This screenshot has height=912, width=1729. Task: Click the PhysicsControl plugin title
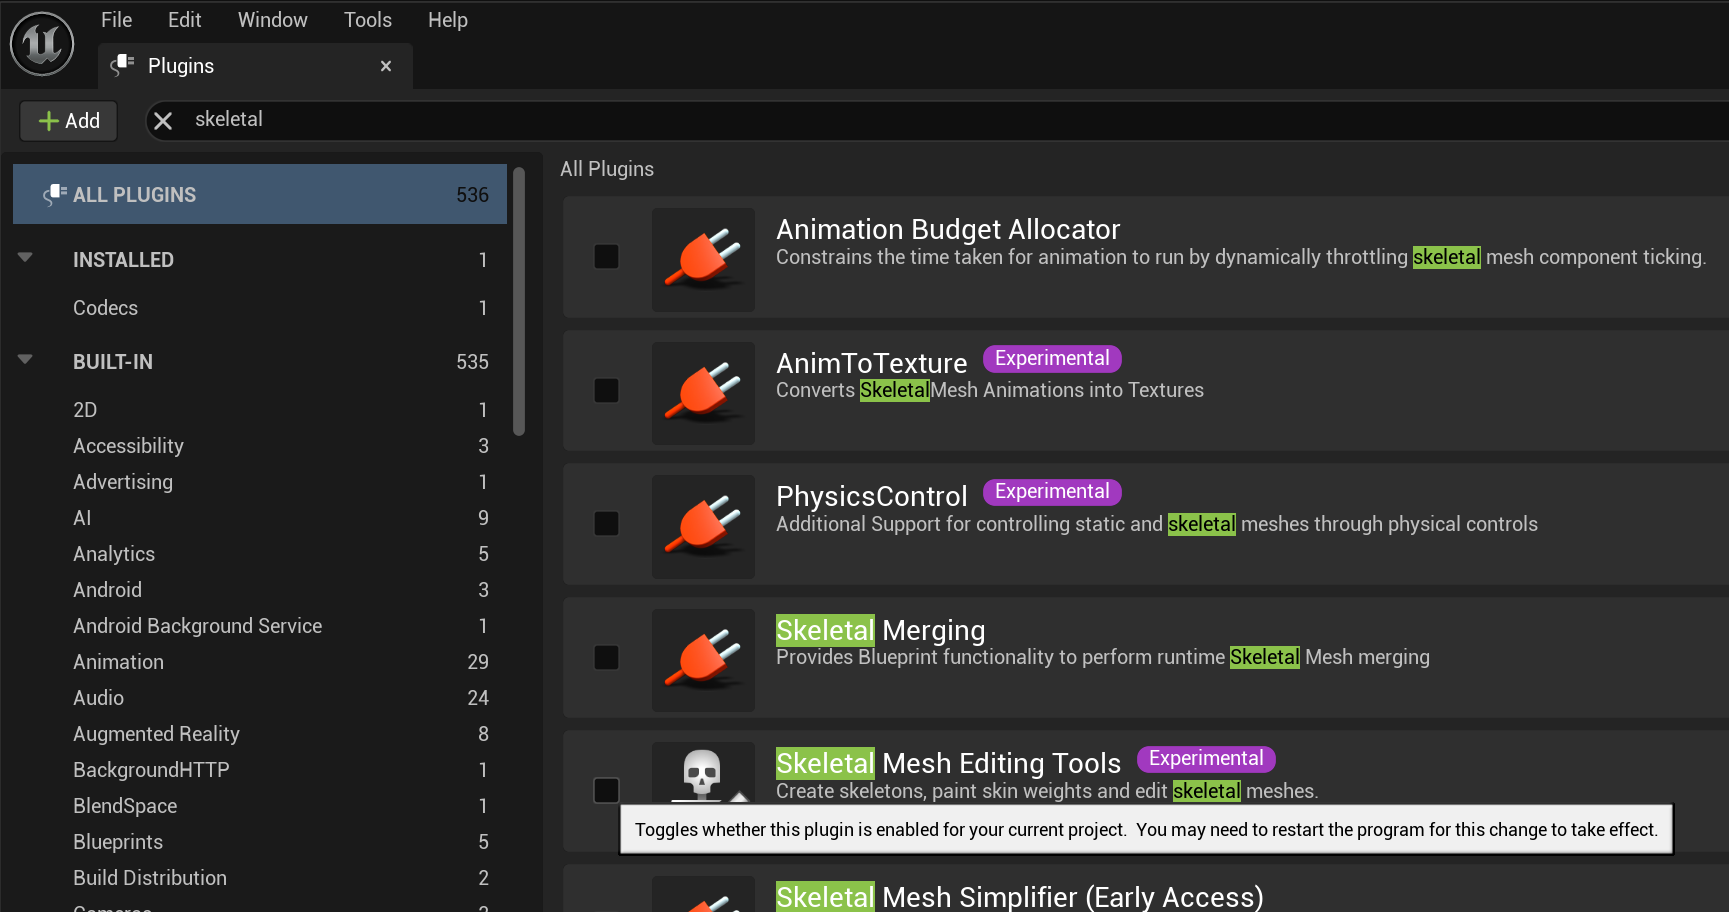pyautogui.click(x=872, y=496)
